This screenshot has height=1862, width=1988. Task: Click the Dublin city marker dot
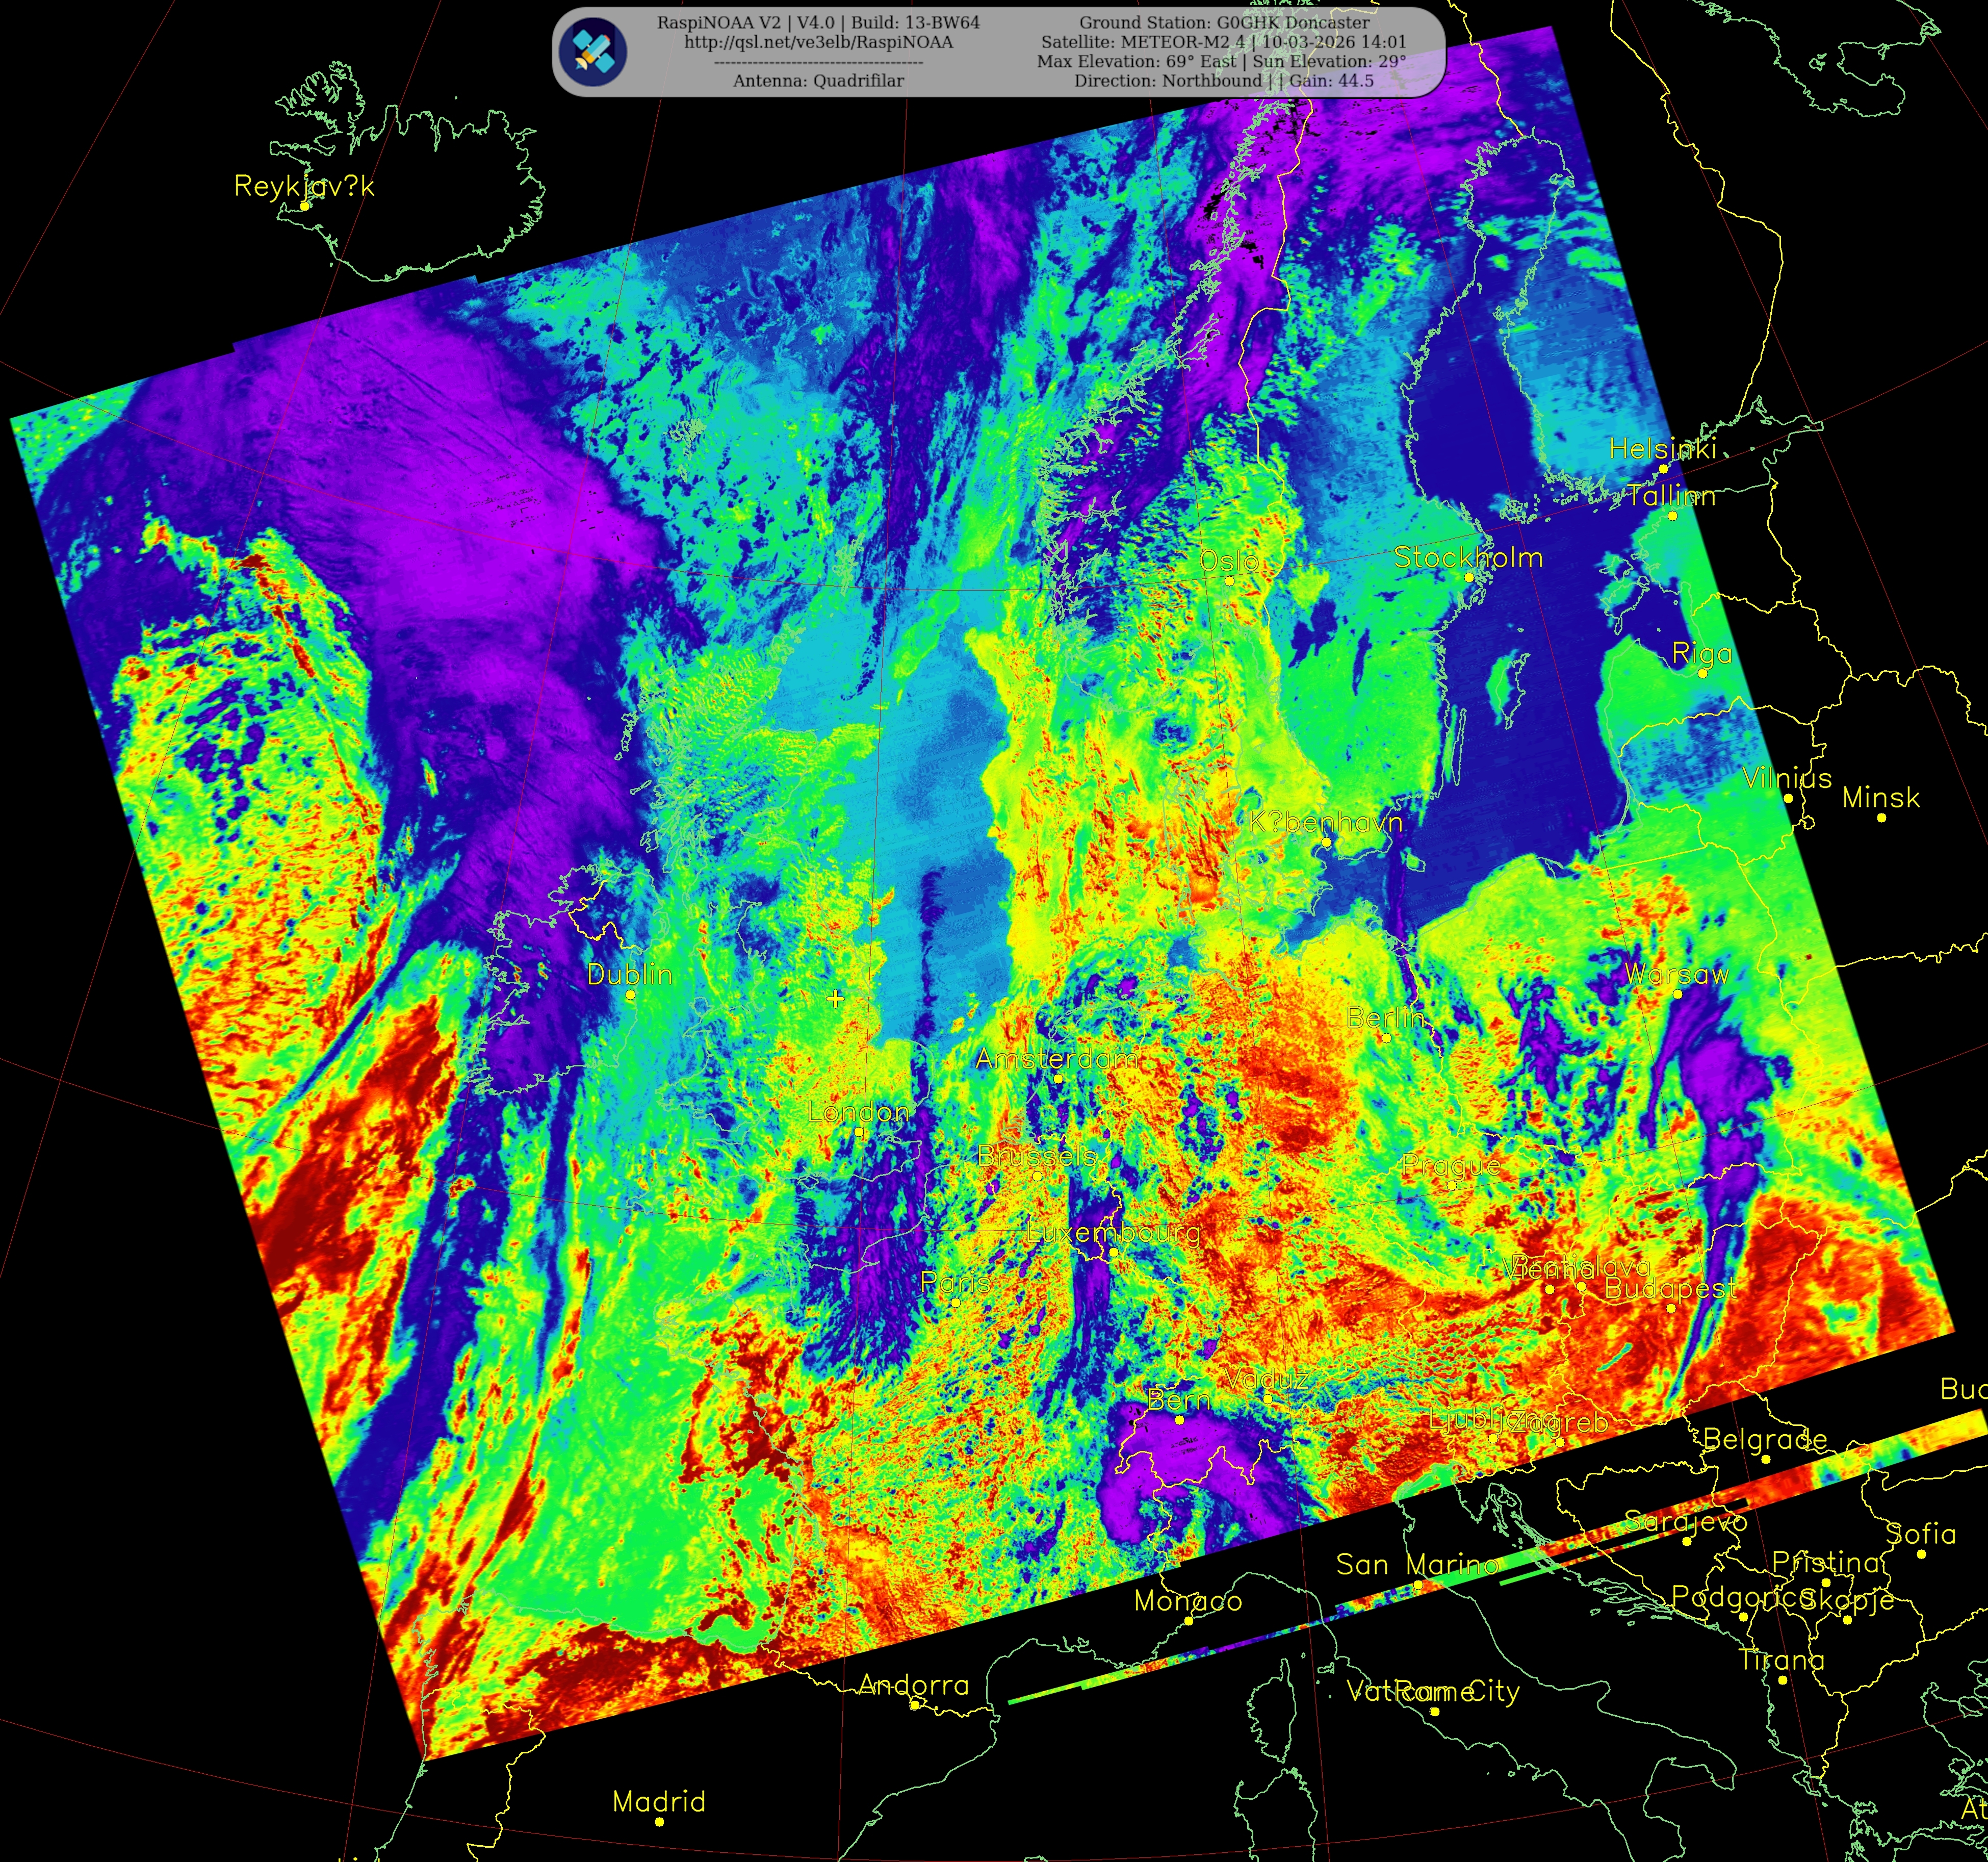click(x=630, y=995)
